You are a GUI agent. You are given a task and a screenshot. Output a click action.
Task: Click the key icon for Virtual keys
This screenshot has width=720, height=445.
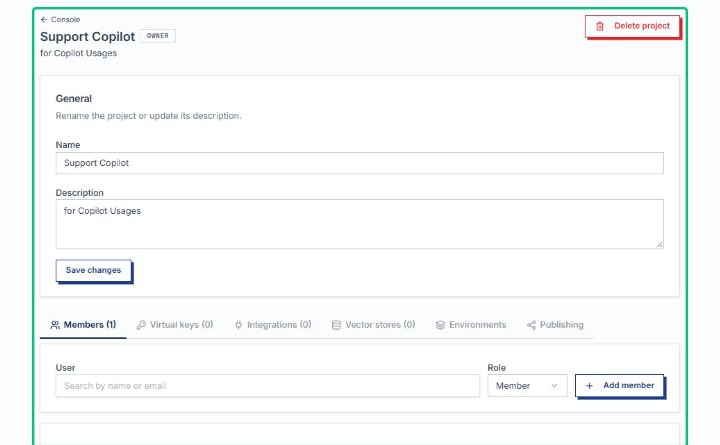pos(141,325)
